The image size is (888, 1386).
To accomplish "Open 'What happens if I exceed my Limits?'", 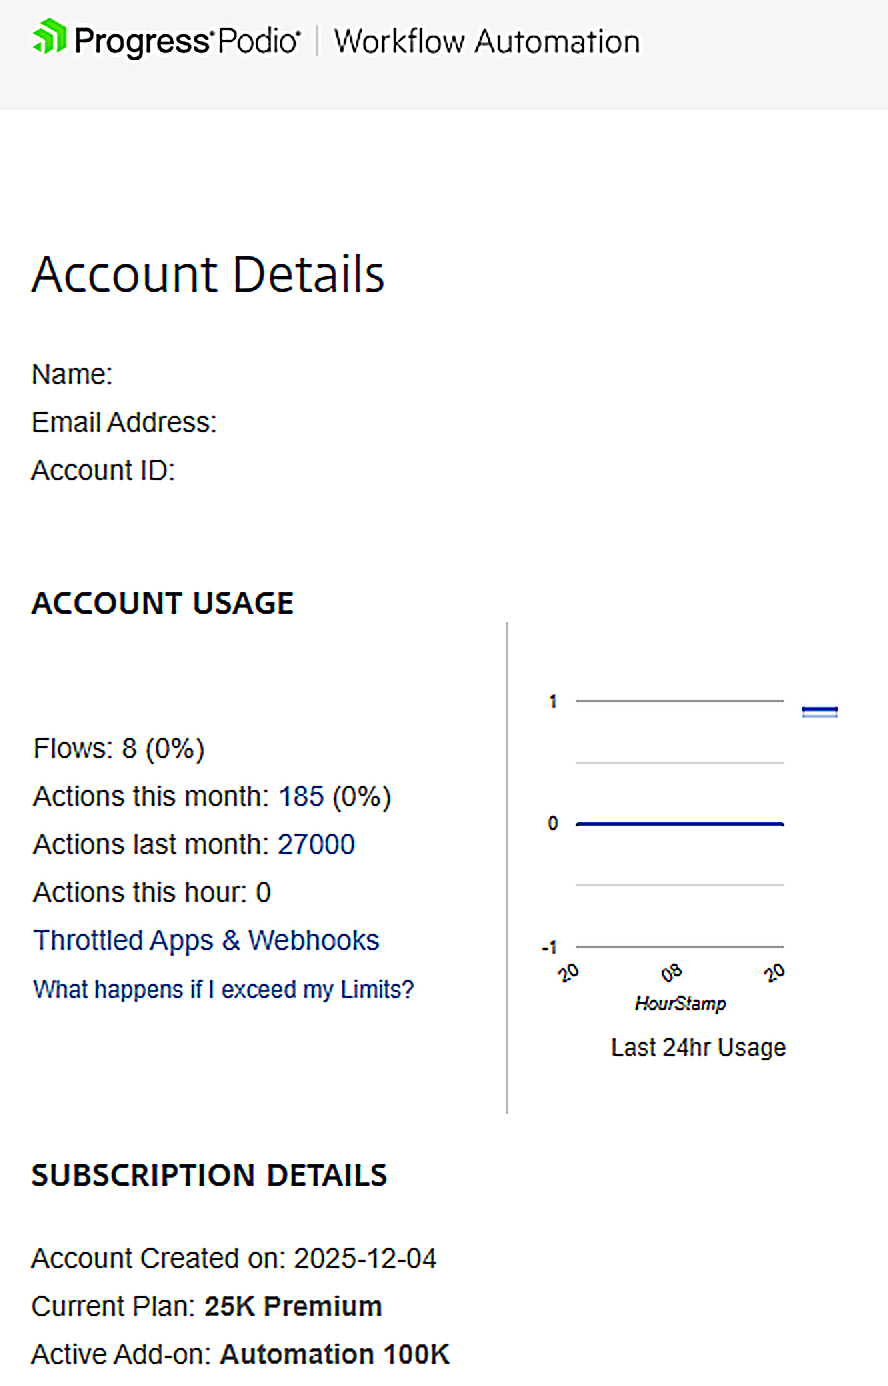I will coord(223,990).
